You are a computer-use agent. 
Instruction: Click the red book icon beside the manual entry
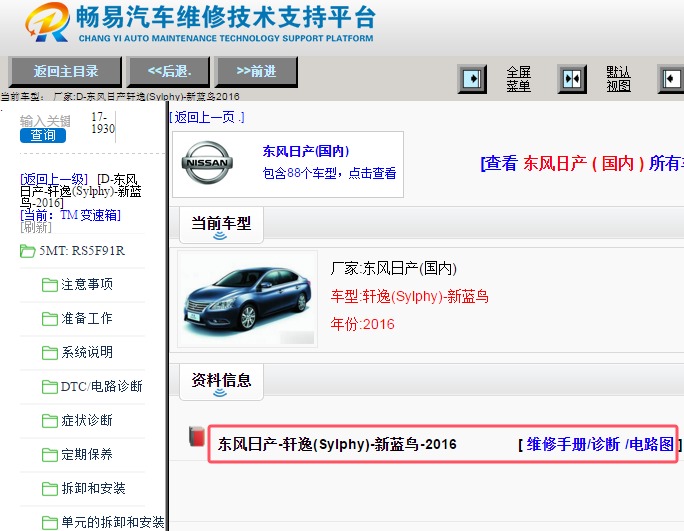pos(197,437)
